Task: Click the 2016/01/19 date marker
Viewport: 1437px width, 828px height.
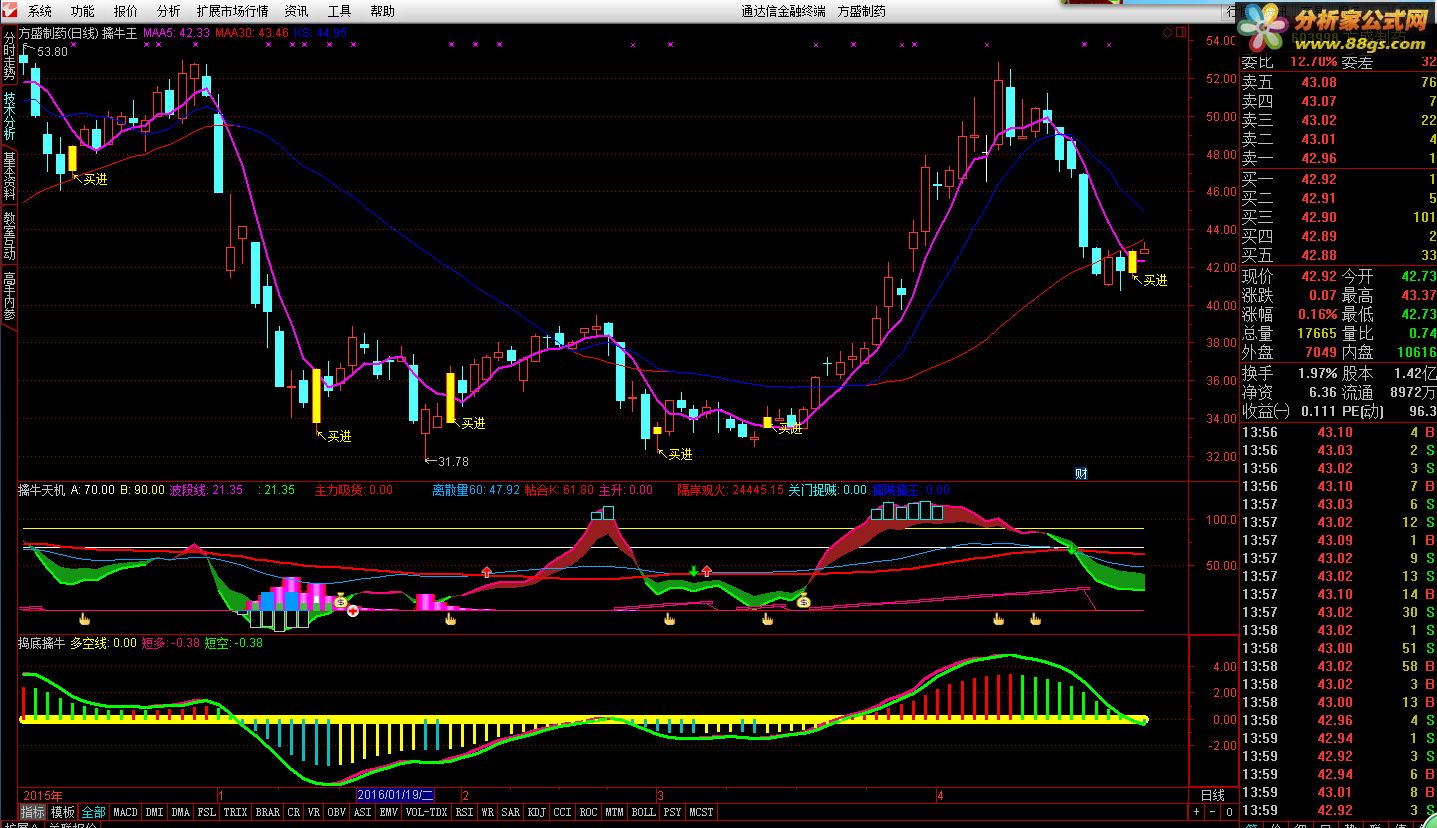Action: click(396, 796)
